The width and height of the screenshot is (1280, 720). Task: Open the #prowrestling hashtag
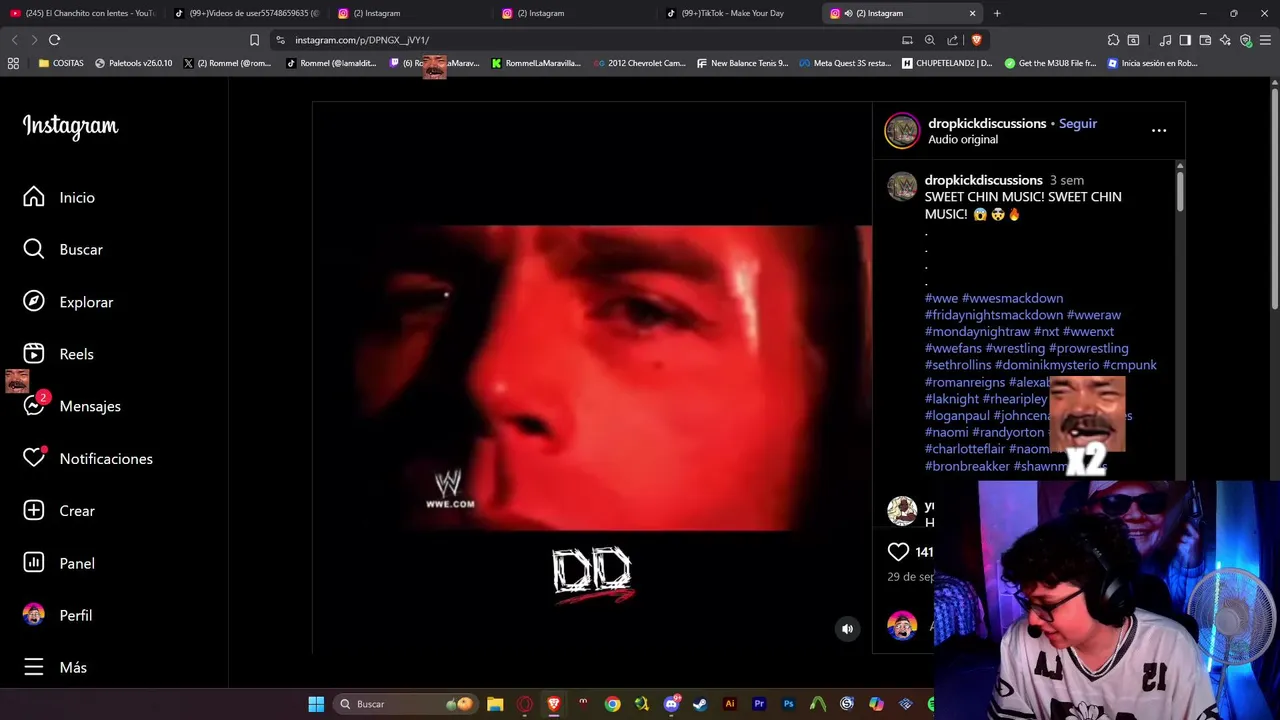(1088, 348)
